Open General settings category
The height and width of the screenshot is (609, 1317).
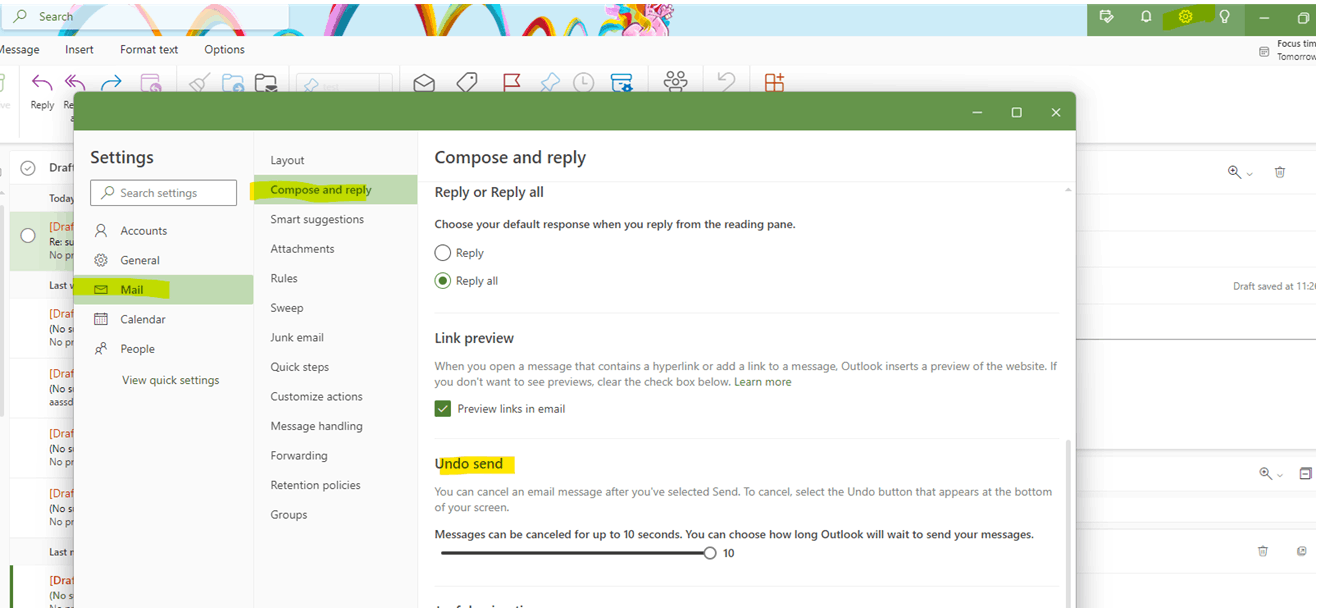coord(163,260)
